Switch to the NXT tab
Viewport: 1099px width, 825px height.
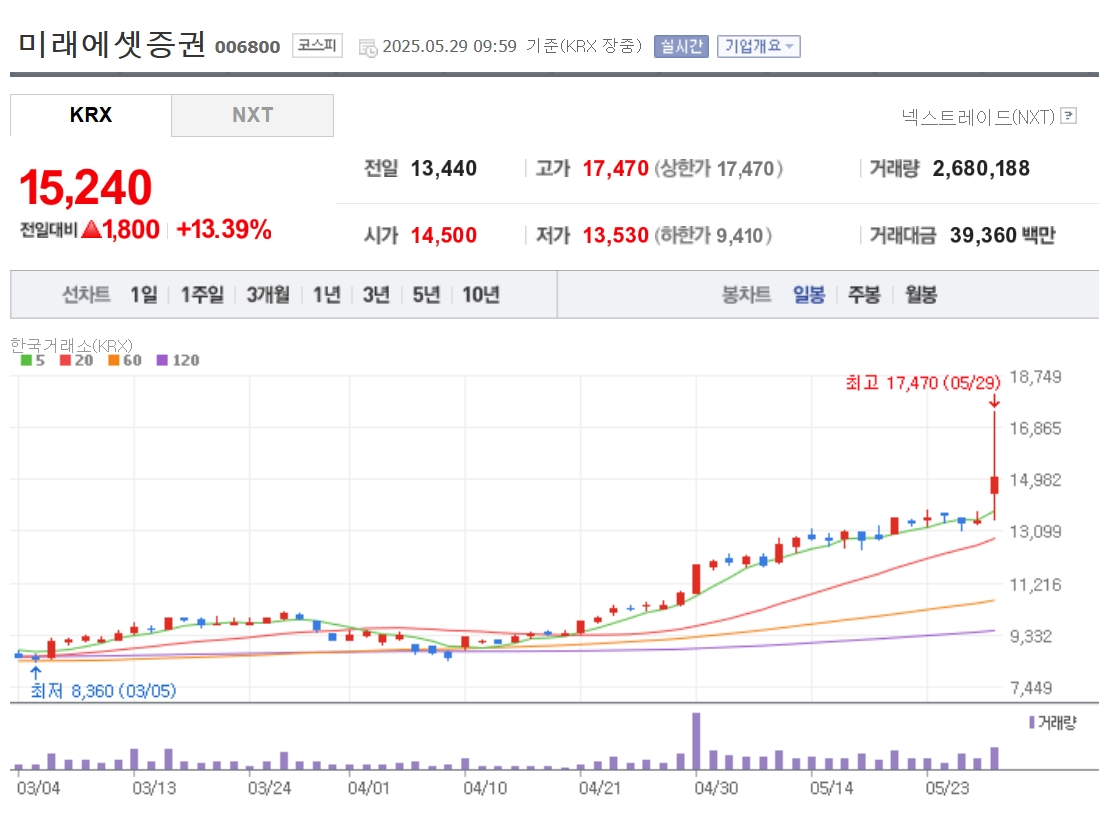tap(252, 115)
